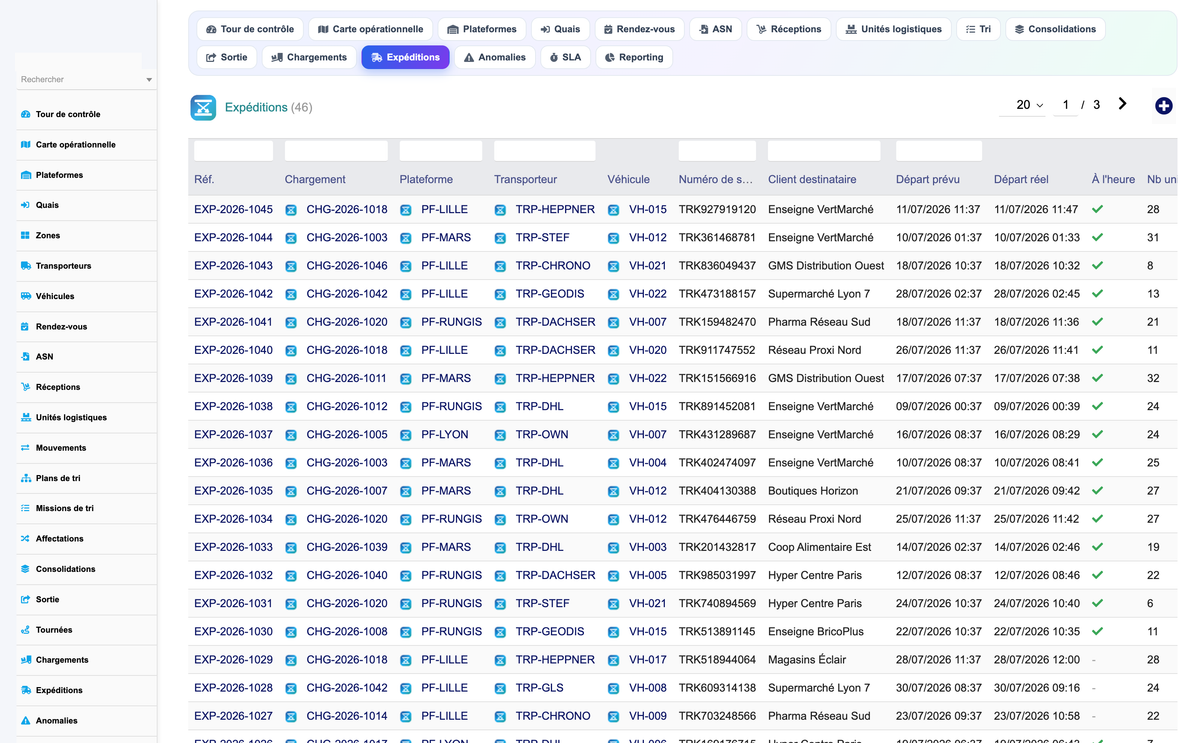Click sidebar Plans de tri icon
Screen dimensions: 1200x743
(25, 478)
